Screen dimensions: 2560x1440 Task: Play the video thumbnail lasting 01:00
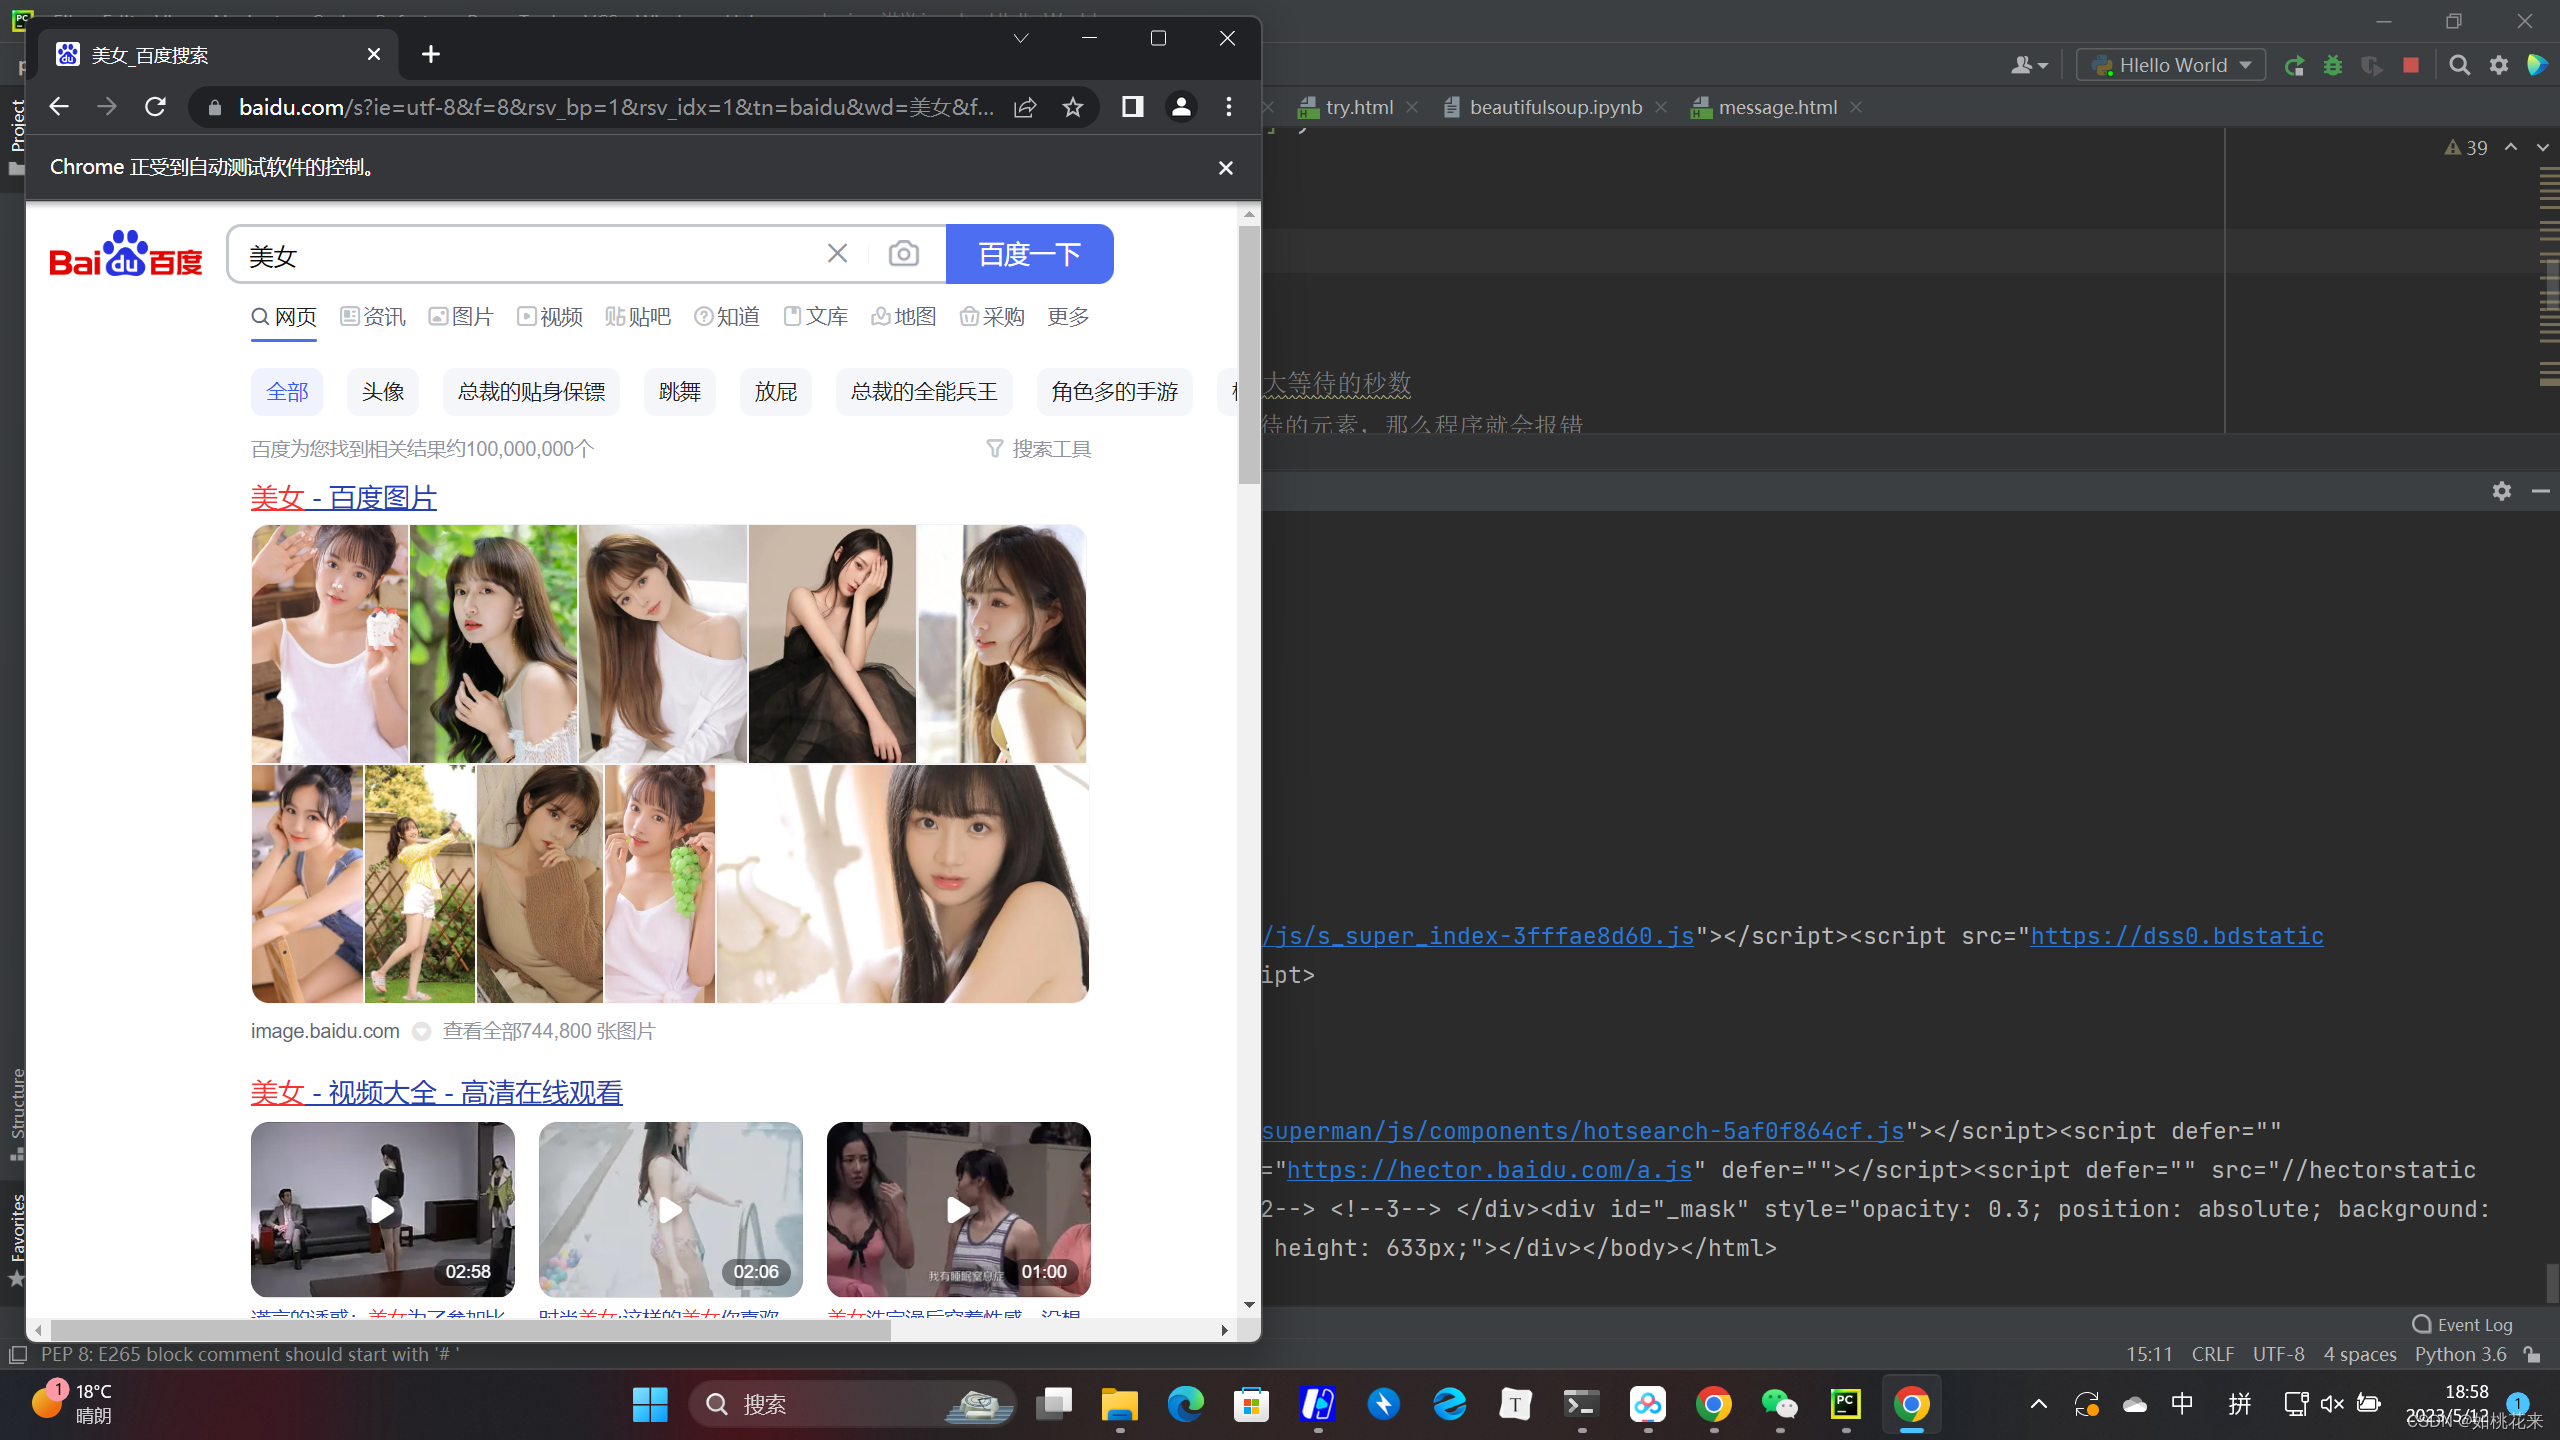(x=959, y=1210)
